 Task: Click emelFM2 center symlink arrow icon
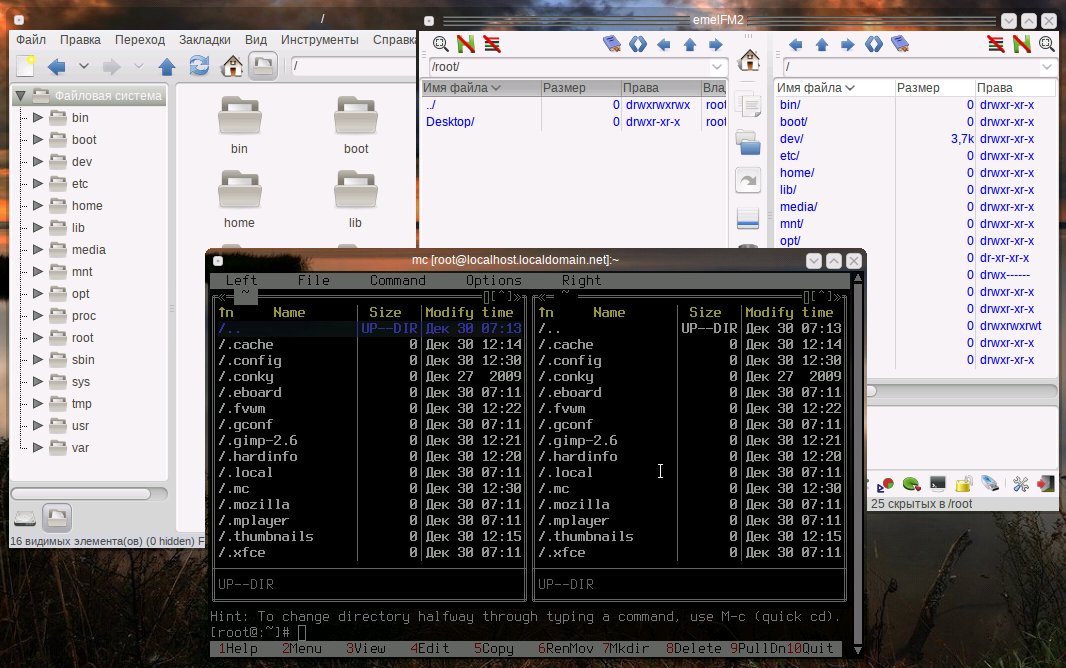[749, 181]
